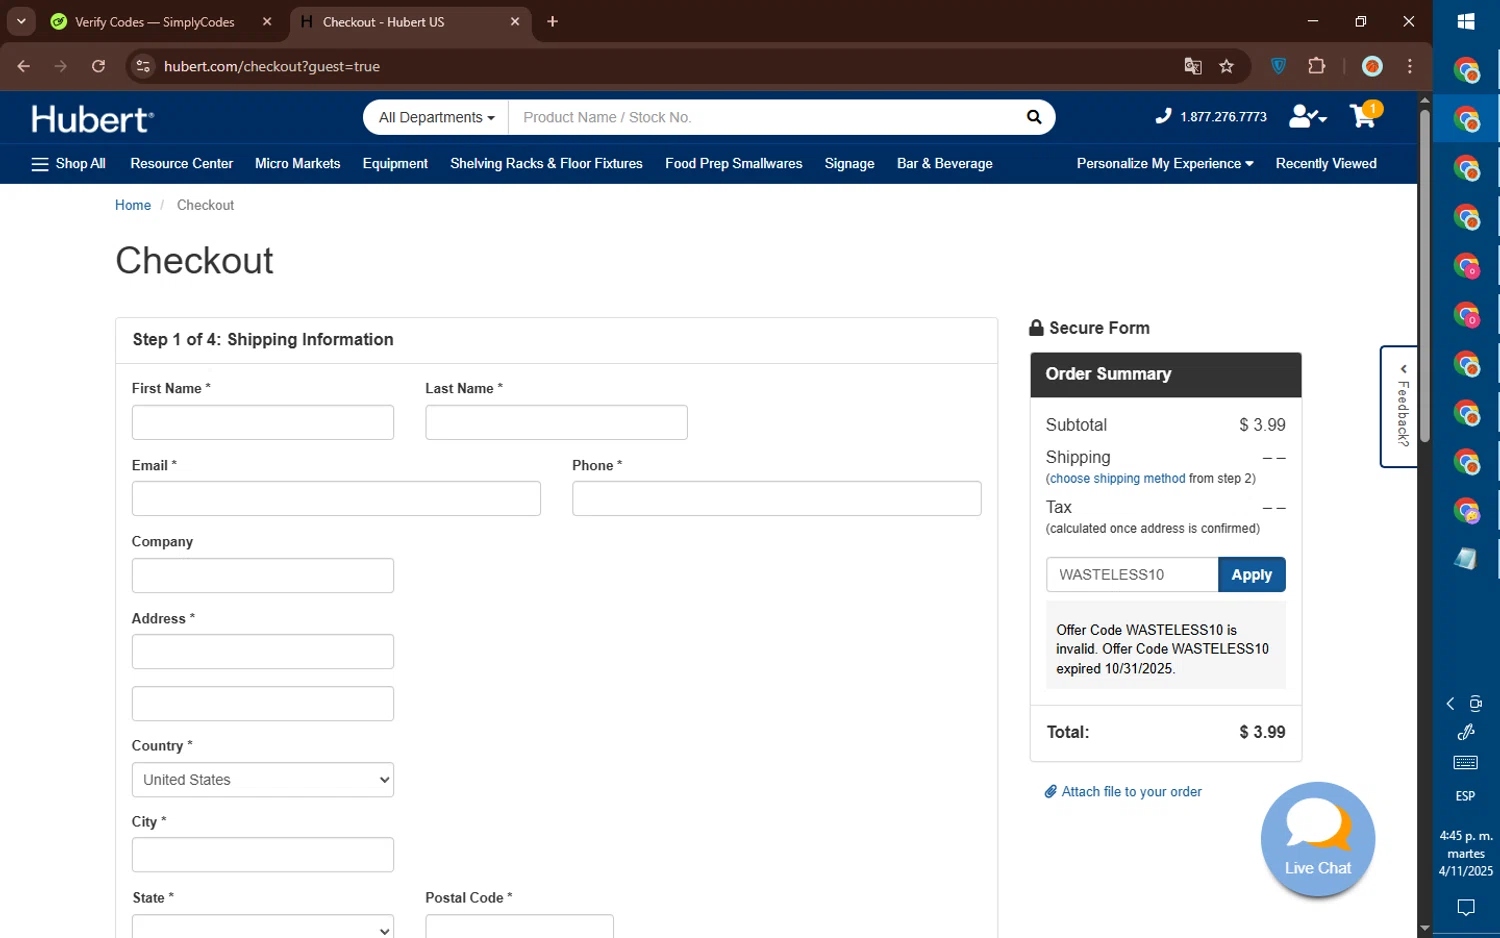The width and height of the screenshot is (1500, 938).
Task: Open the browser extensions puzzle icon
Action: [1316, 66]
